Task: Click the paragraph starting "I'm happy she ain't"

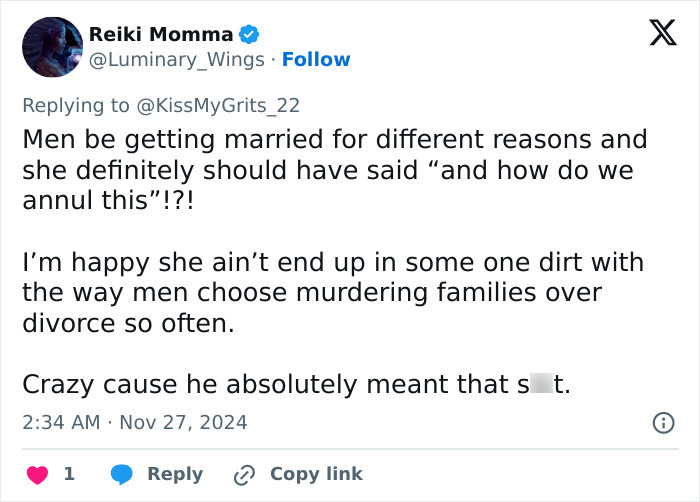Action: (332, 294)
